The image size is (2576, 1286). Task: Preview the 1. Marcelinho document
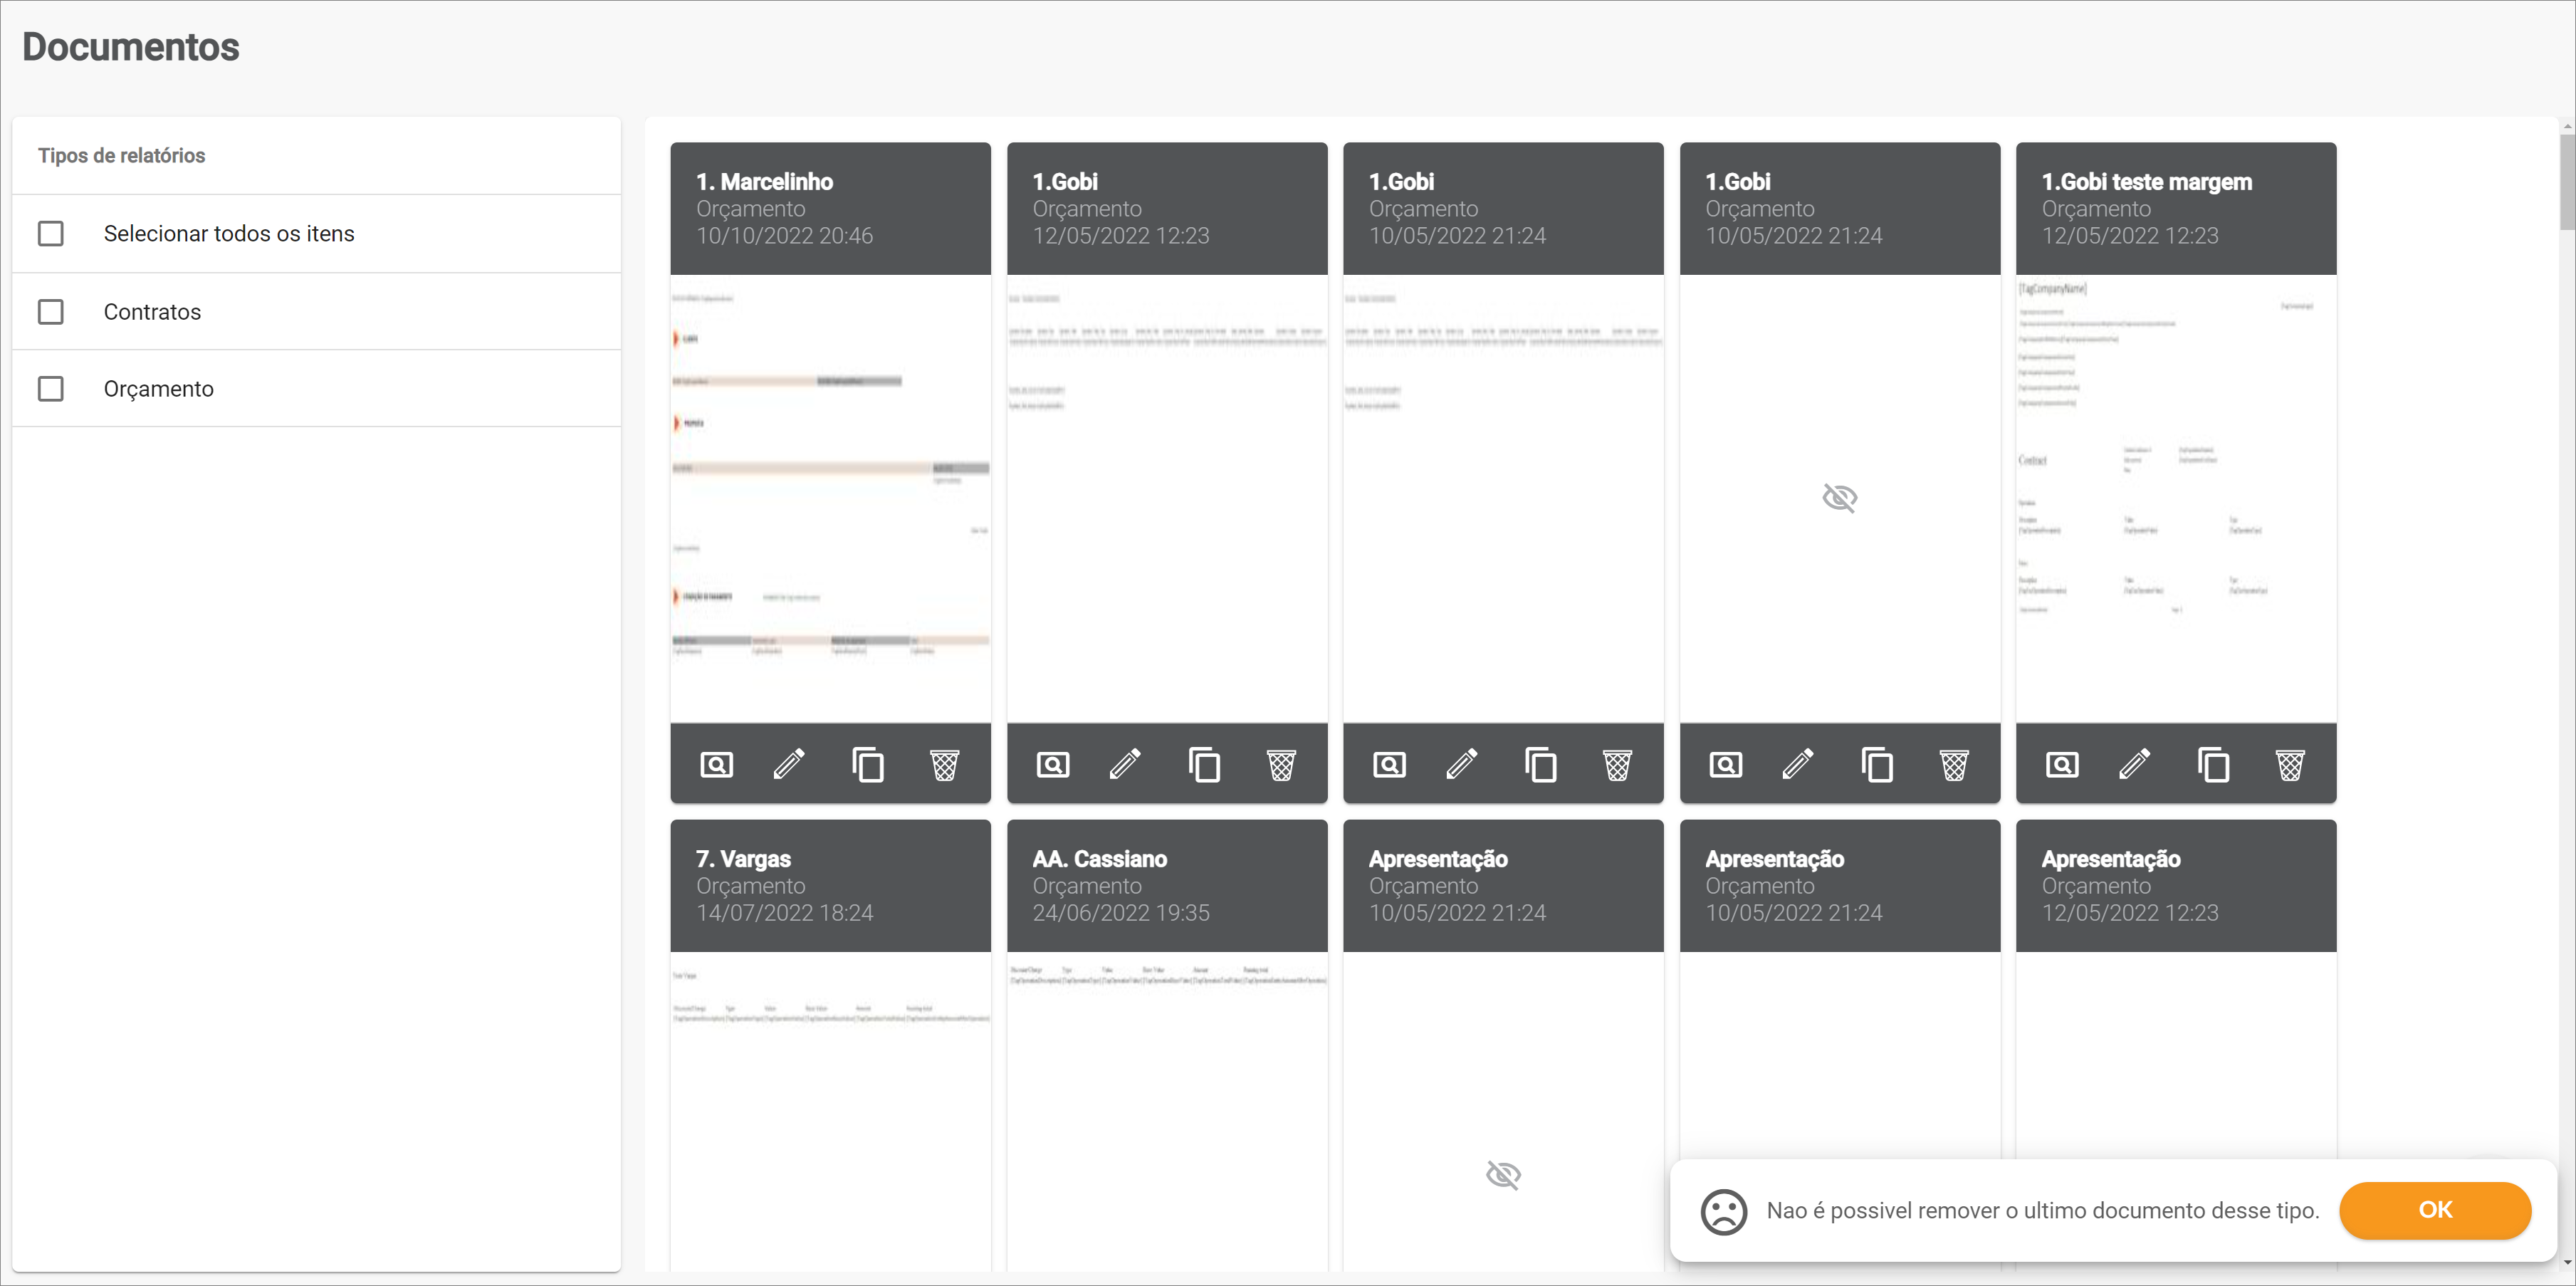point(716,765)
